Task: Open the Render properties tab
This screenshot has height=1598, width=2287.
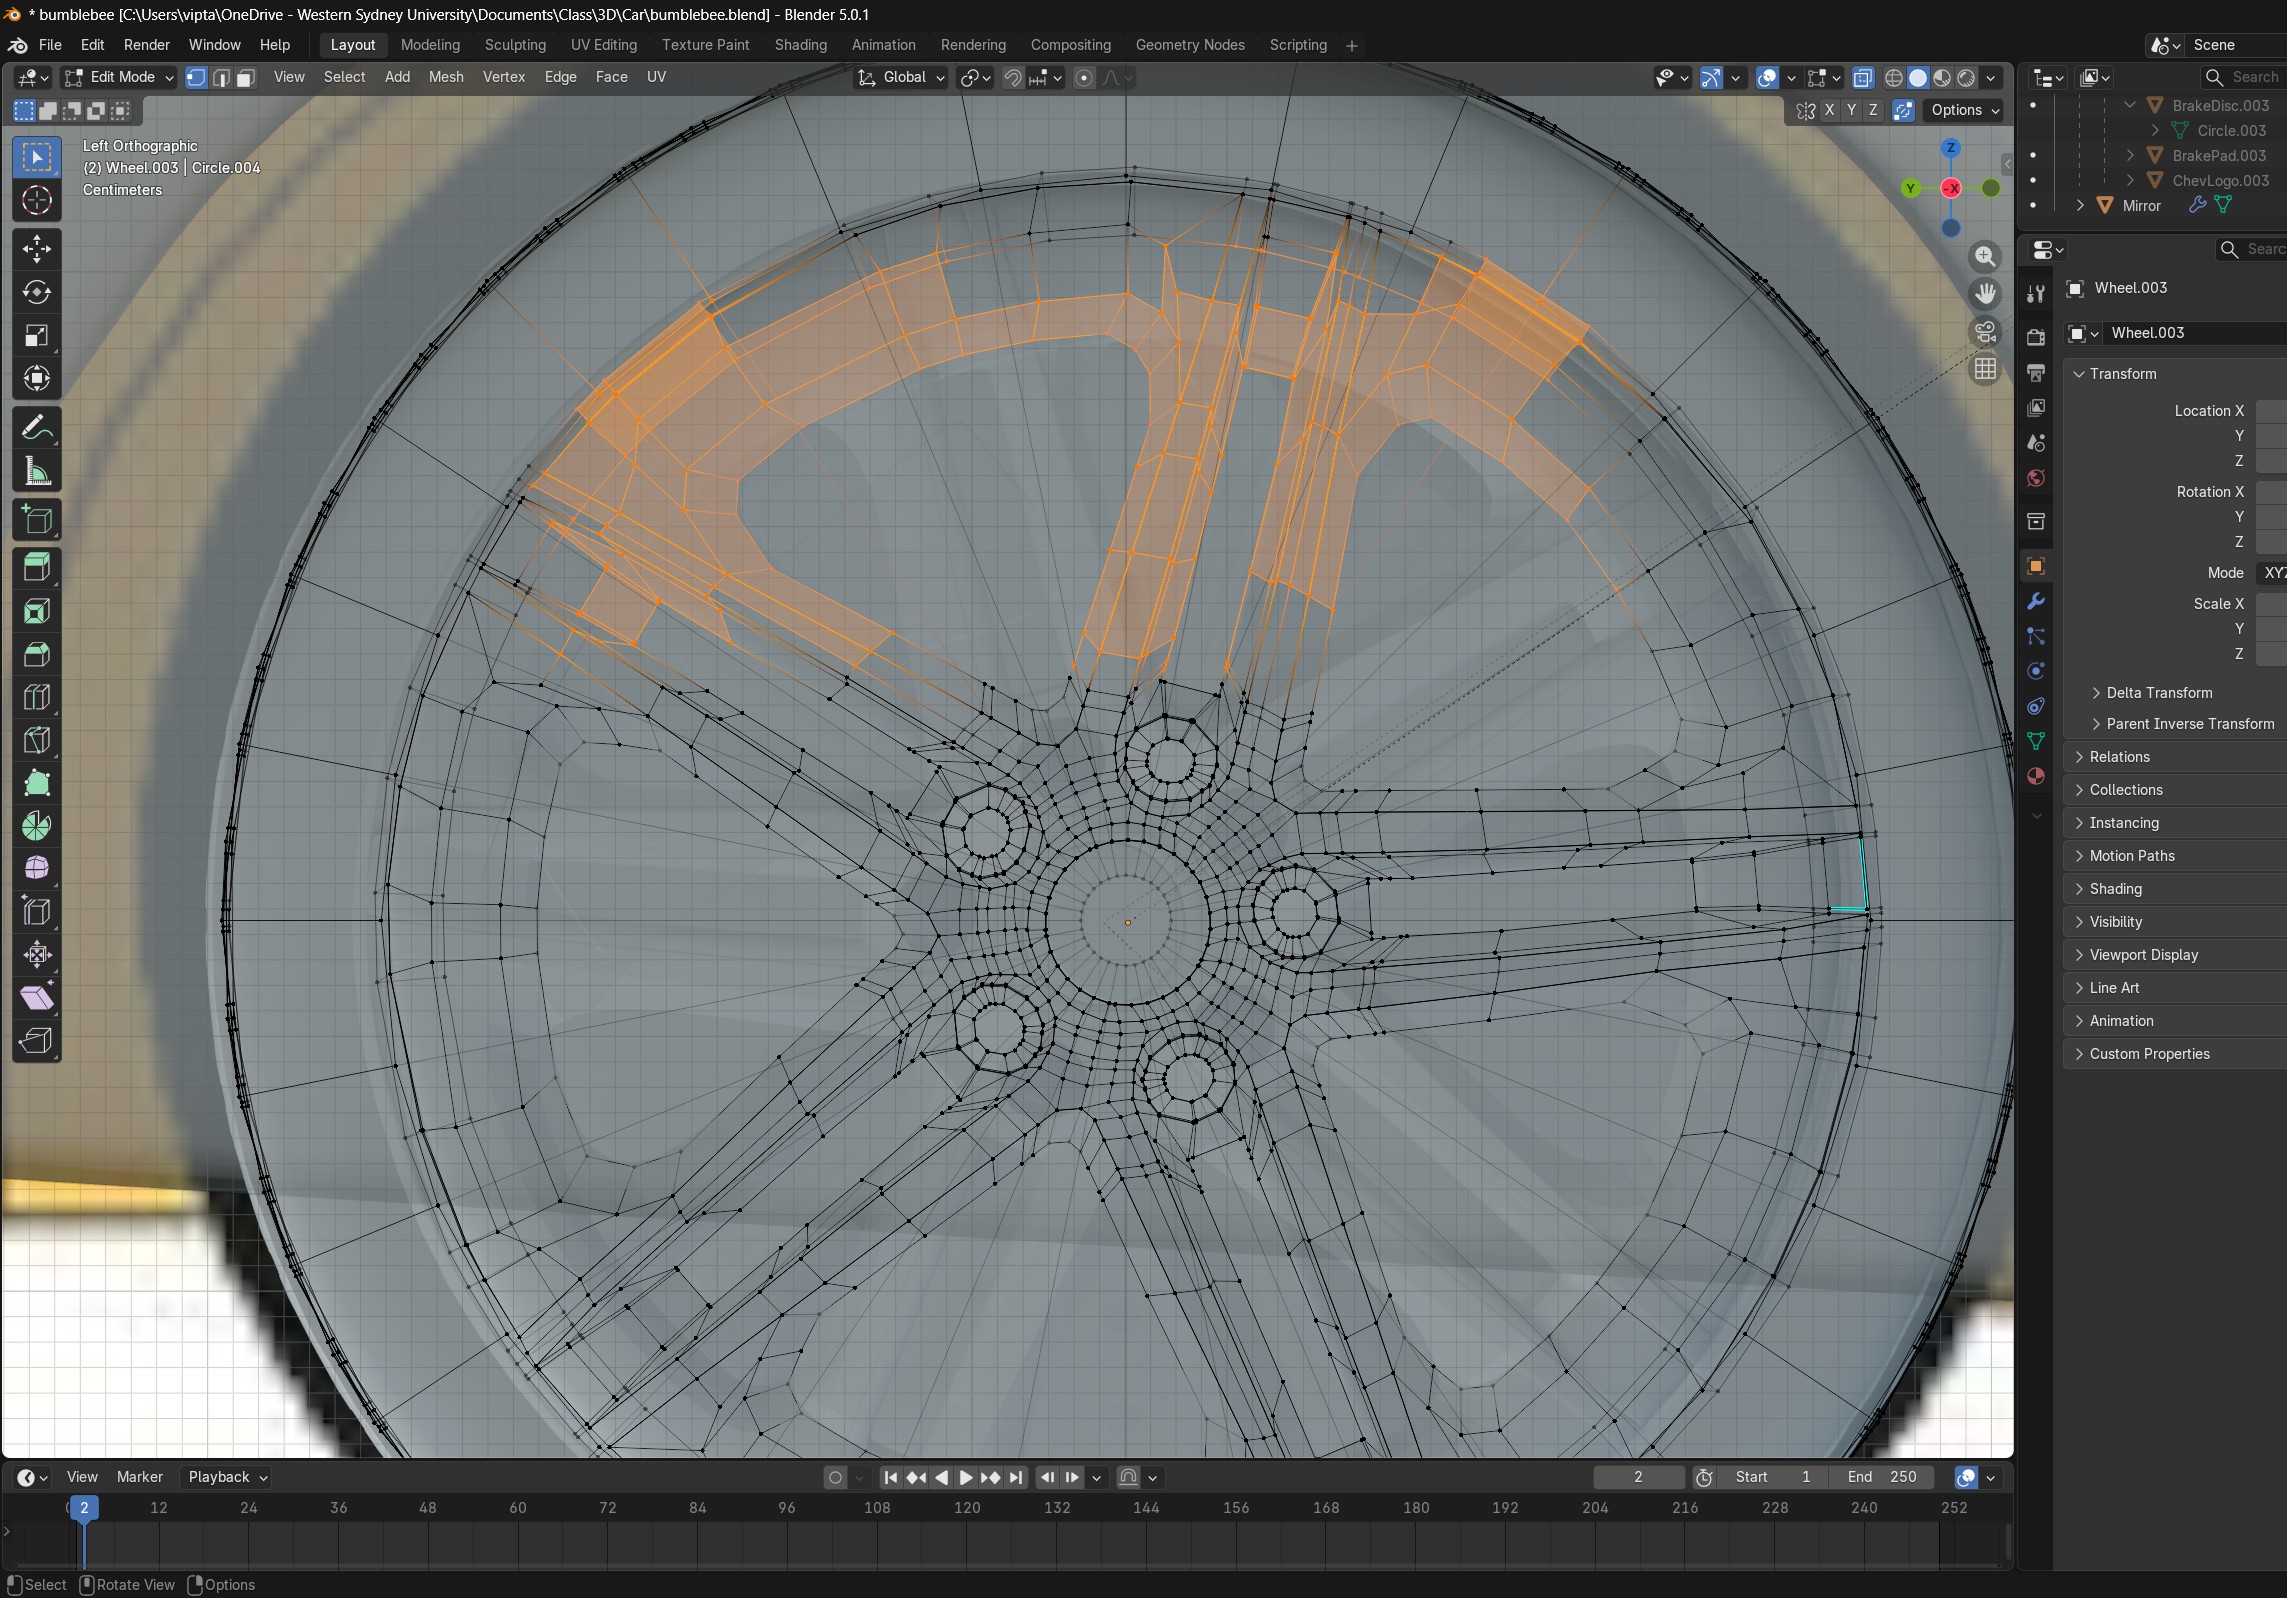Action: 2035,337
